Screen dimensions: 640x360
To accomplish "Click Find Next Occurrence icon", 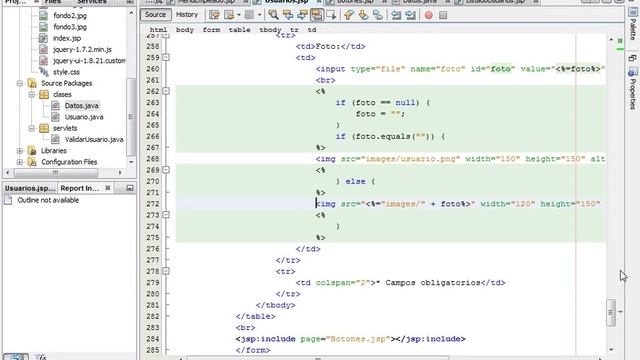I will 302,15.
